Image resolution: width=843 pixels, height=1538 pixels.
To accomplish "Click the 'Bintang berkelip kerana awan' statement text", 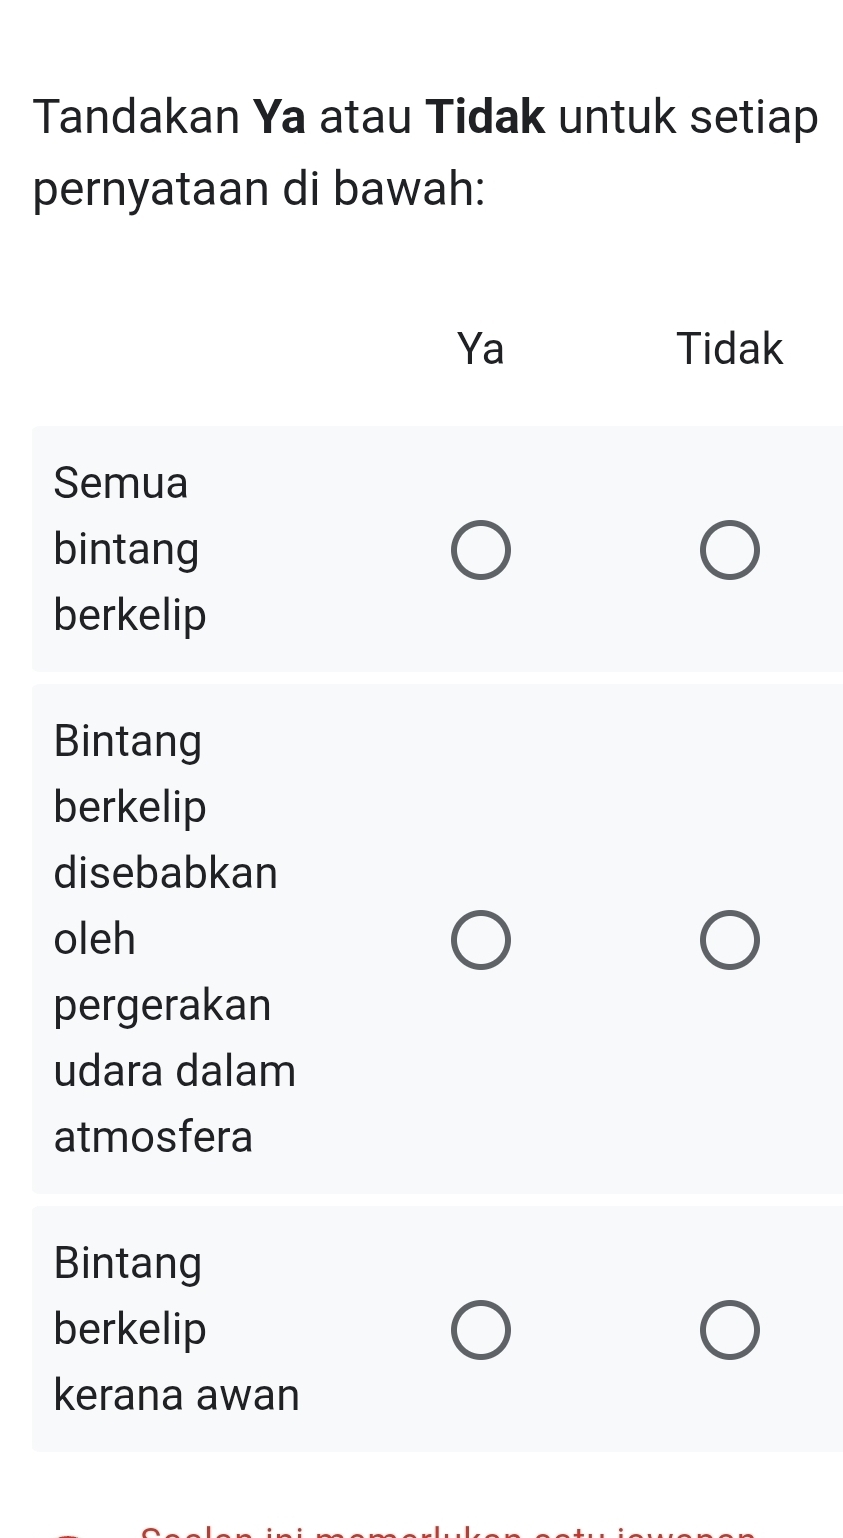I will pos(176,1329).
